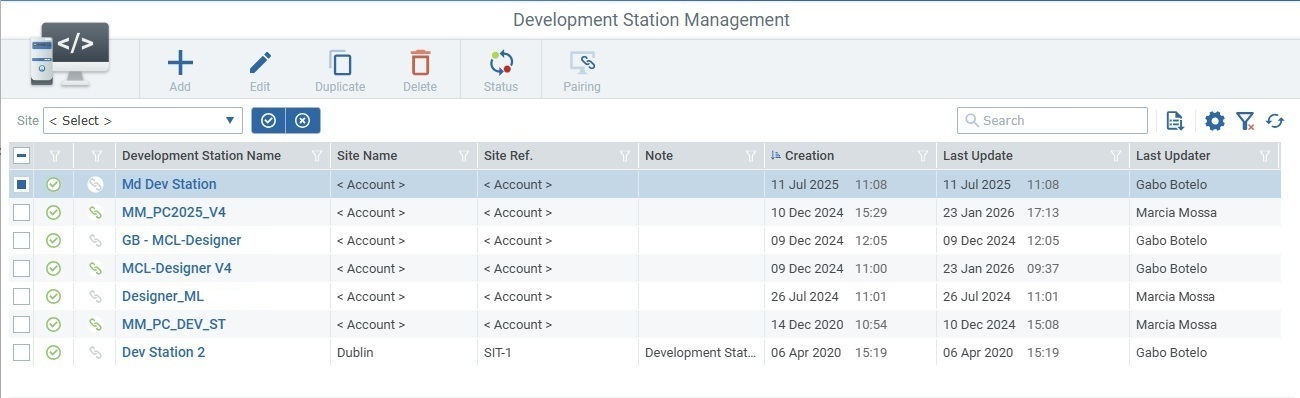1300x398 pixels.
Task: Open the Site select dropdown
Action: pyautogui.click(x=142, y=120)
